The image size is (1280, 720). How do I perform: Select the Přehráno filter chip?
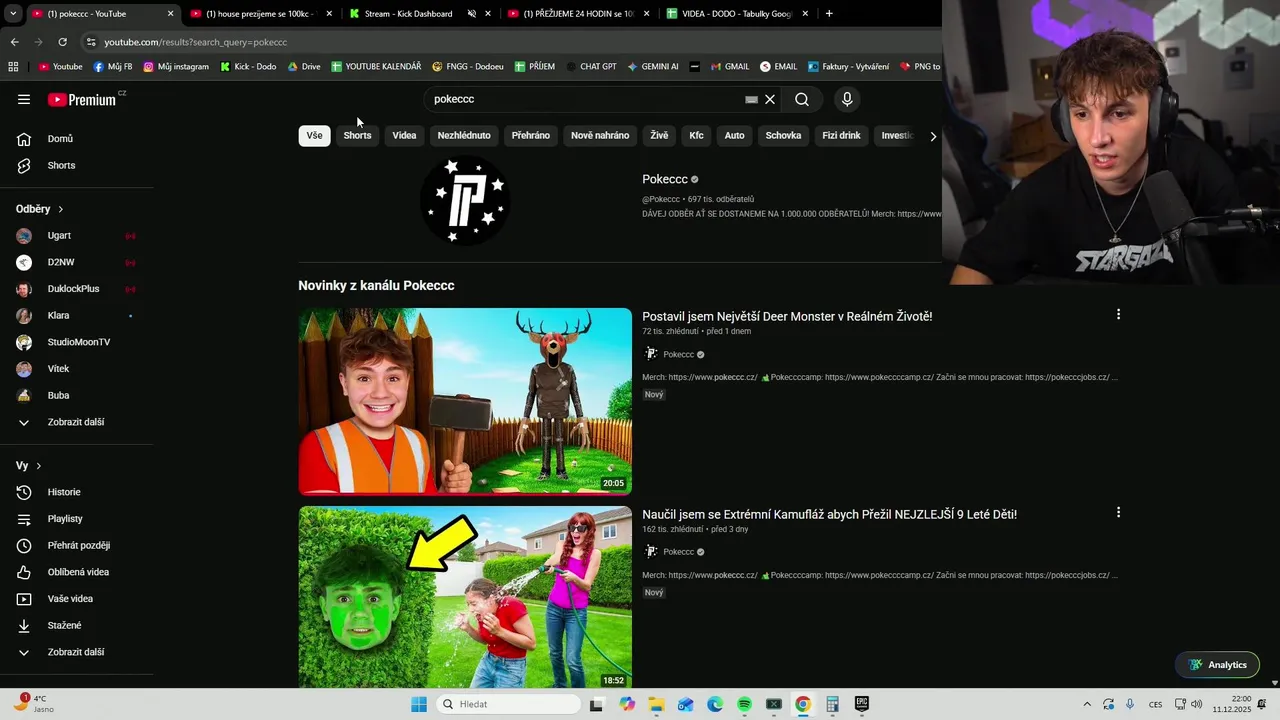tap(531, 135)
